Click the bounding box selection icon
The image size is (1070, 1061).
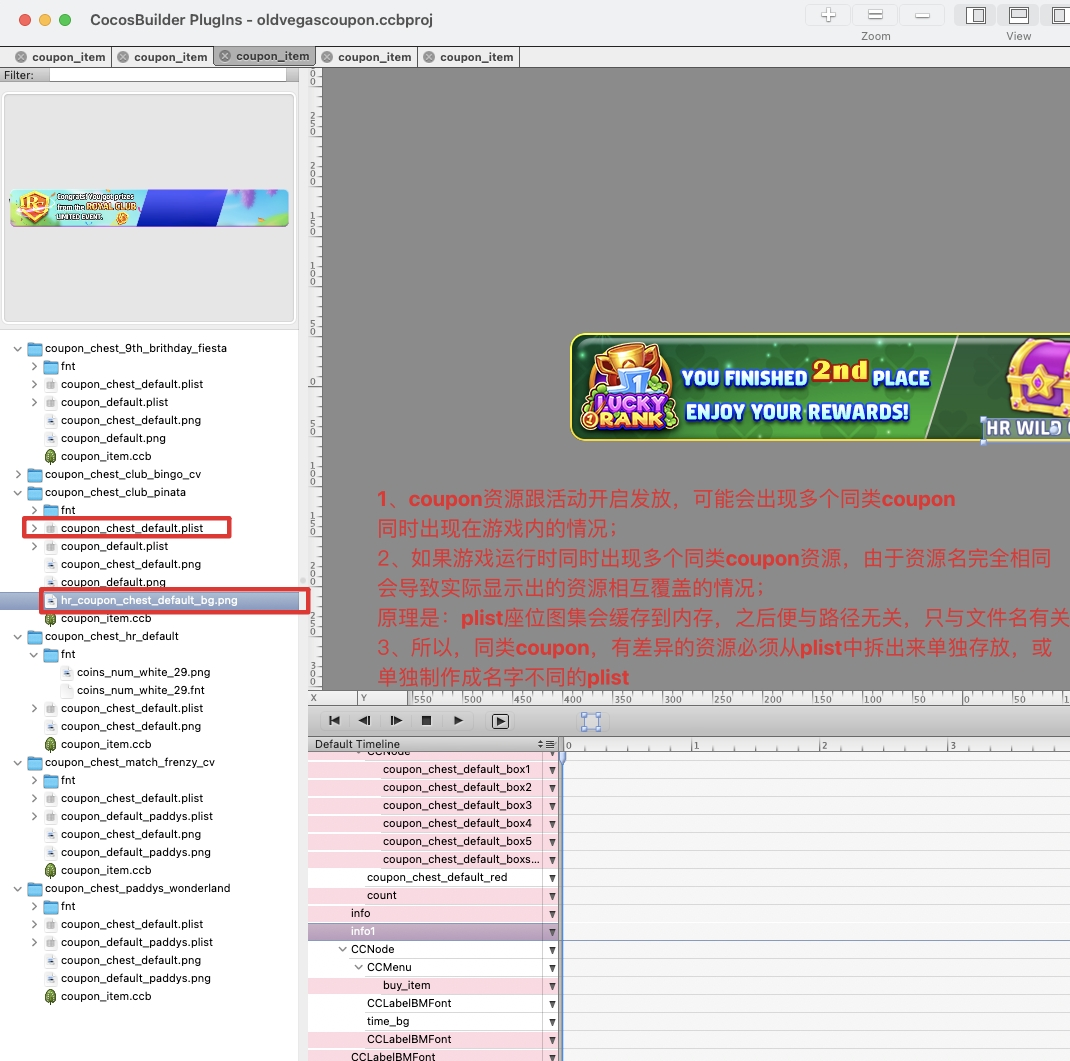click(591, 721)
